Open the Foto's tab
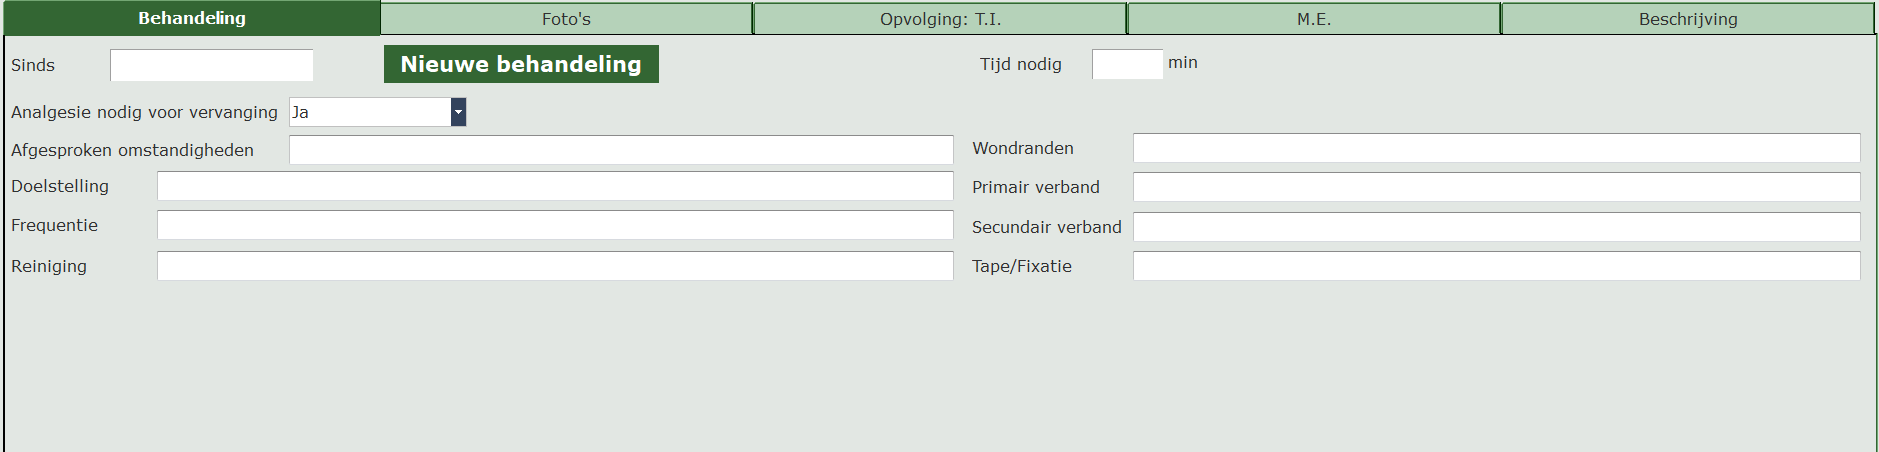Image resolution: width=1879 pixels, height=452 pixels. (566, 19)
